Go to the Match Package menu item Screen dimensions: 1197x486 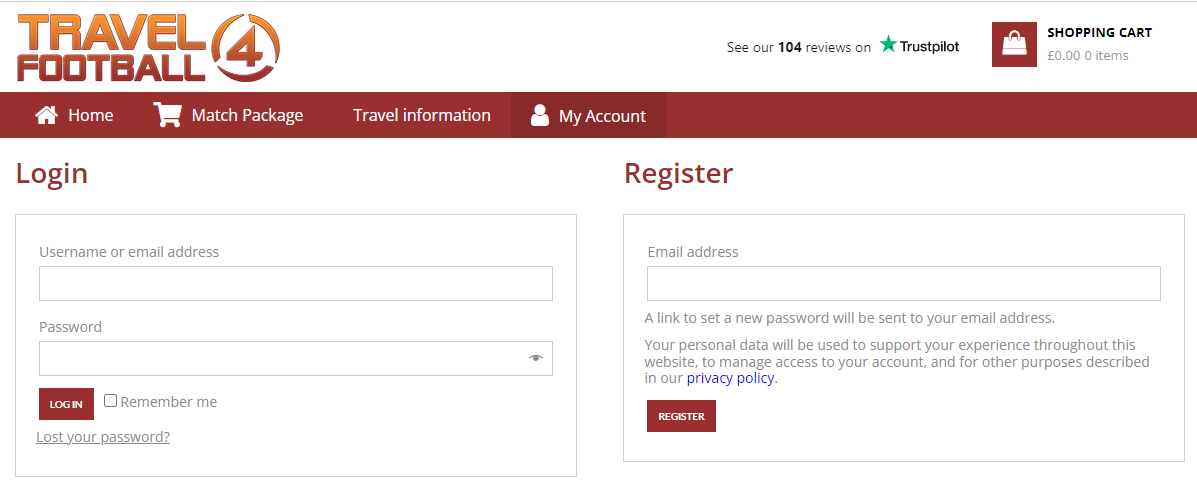tap(247, 115)
